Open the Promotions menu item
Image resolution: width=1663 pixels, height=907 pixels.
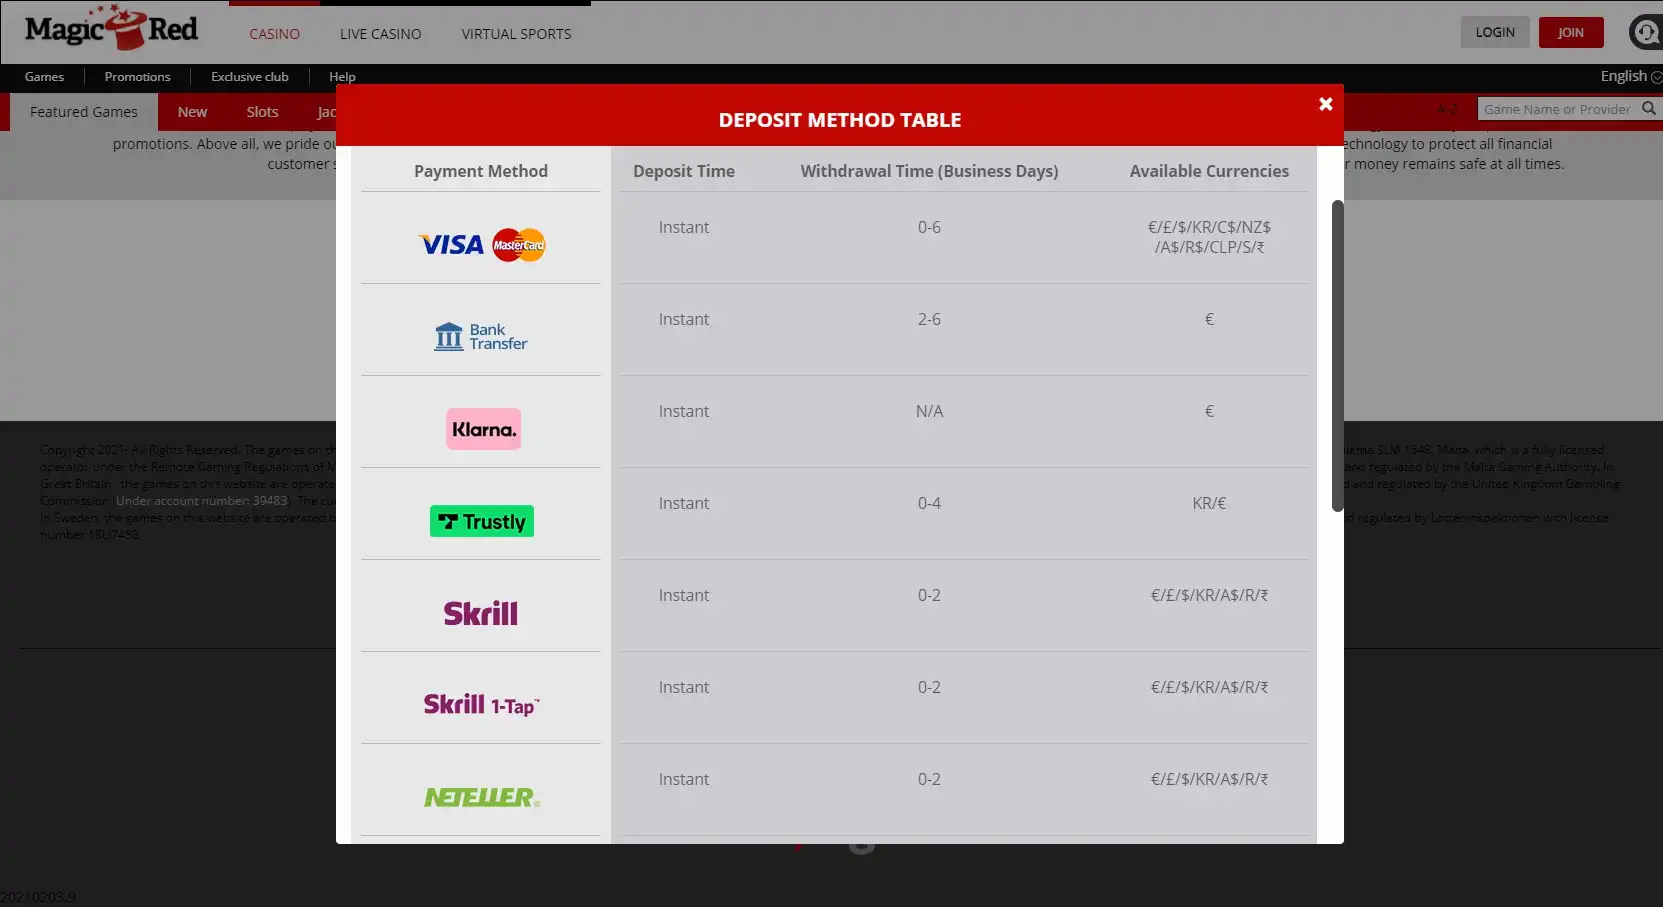point(137,77)
